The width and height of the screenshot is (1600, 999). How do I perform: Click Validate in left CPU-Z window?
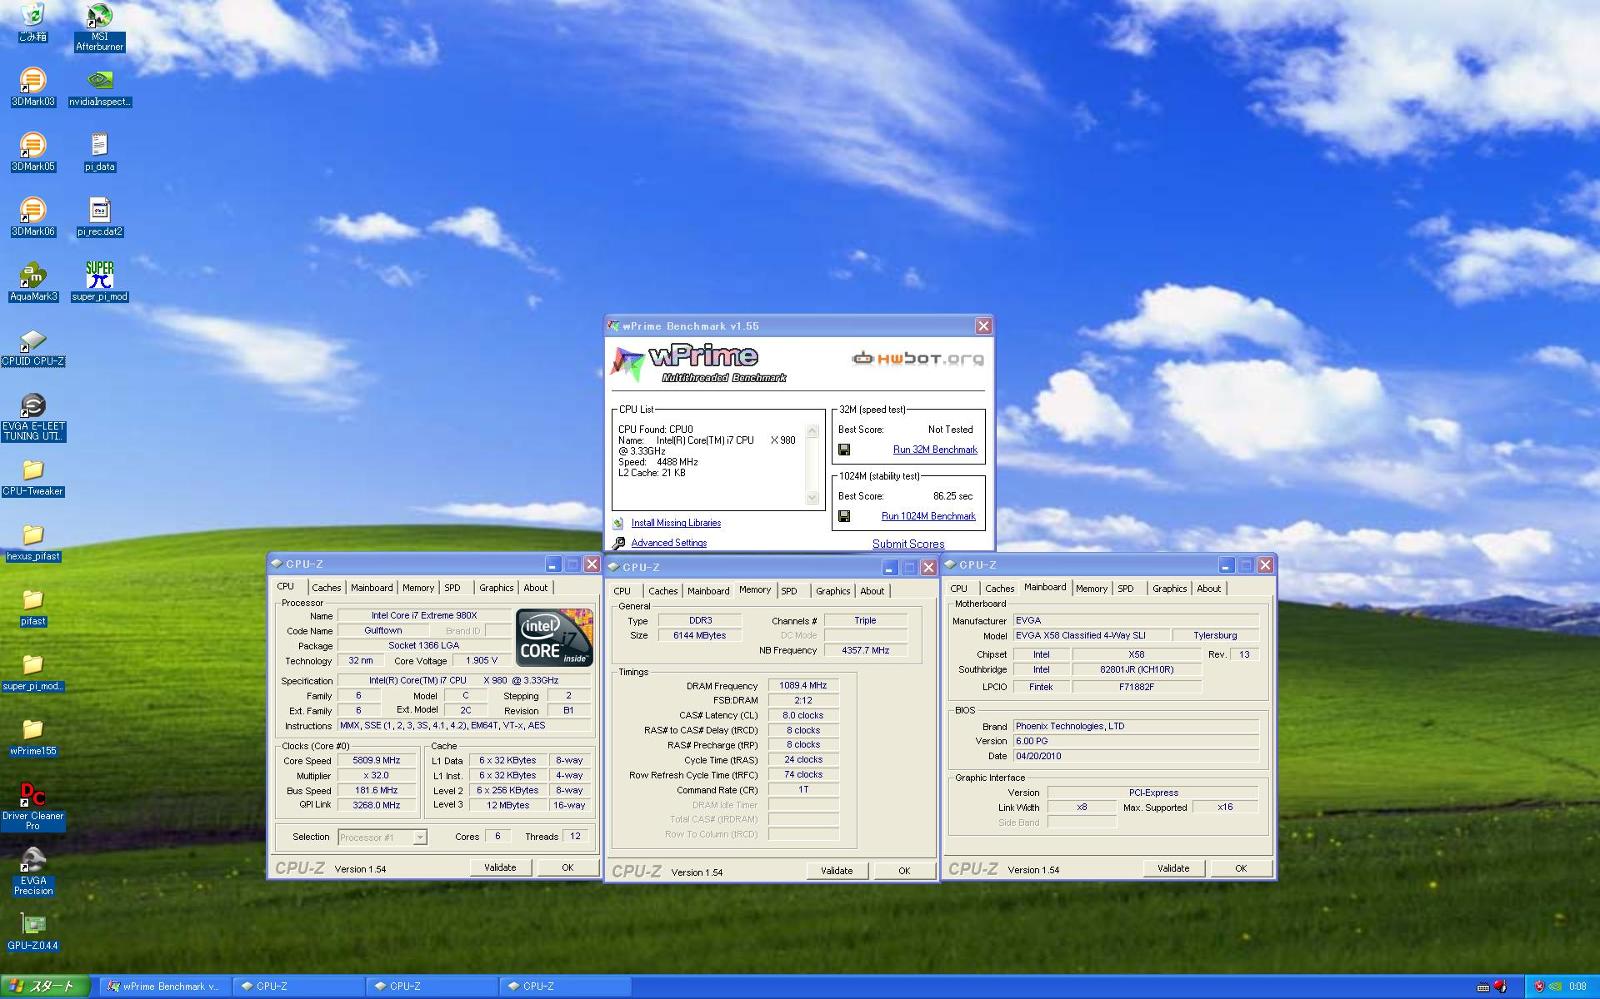pyautogui.click(x=500, y=868)
